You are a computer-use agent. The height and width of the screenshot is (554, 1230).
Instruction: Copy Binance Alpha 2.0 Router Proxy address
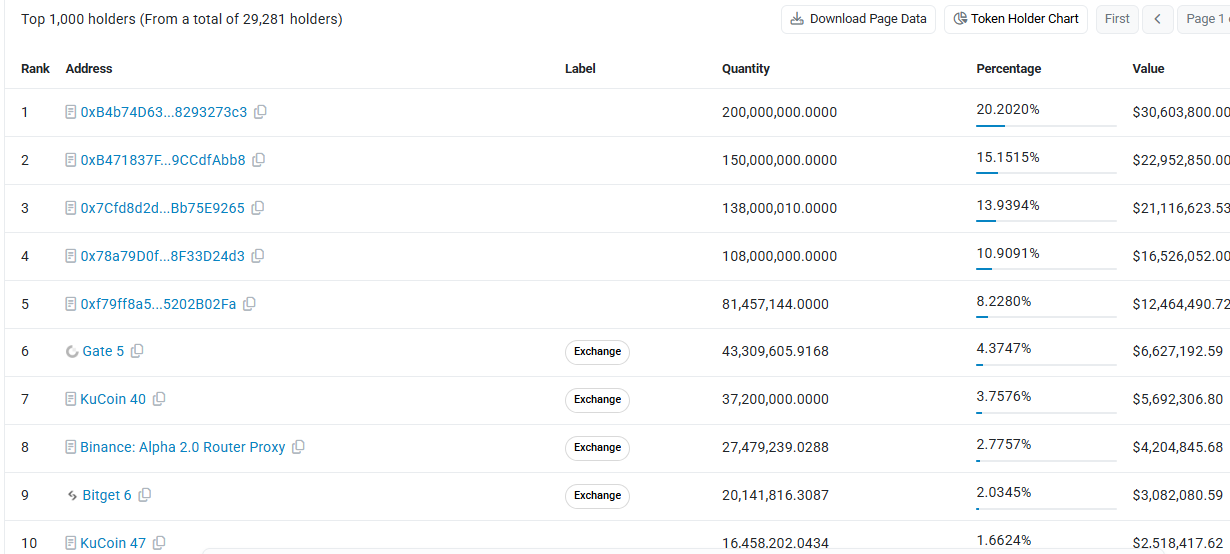coord(298,447)
